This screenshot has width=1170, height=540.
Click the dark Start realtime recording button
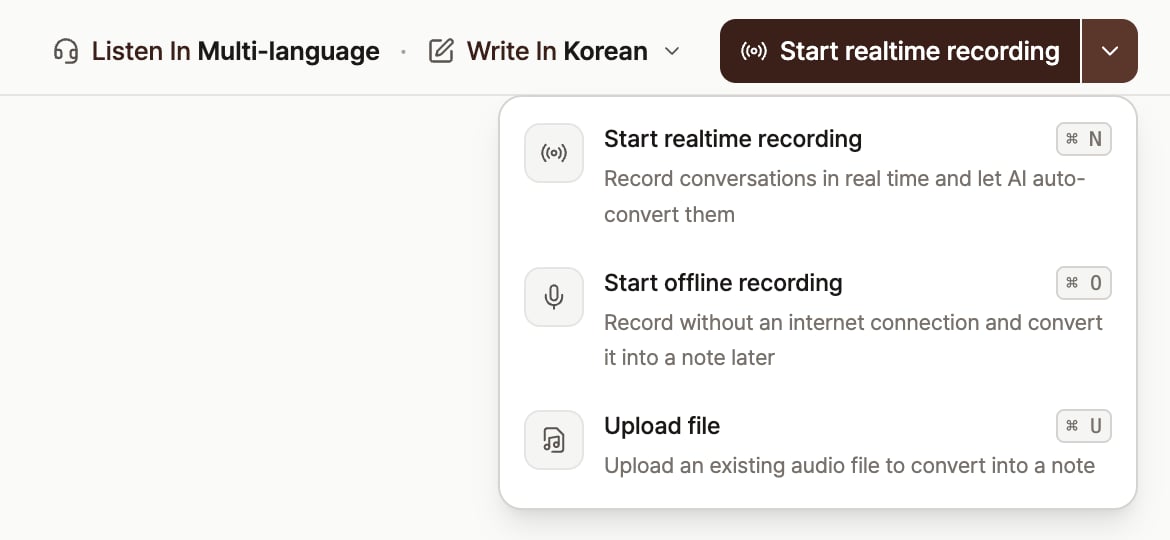click(x=900, y=51)
